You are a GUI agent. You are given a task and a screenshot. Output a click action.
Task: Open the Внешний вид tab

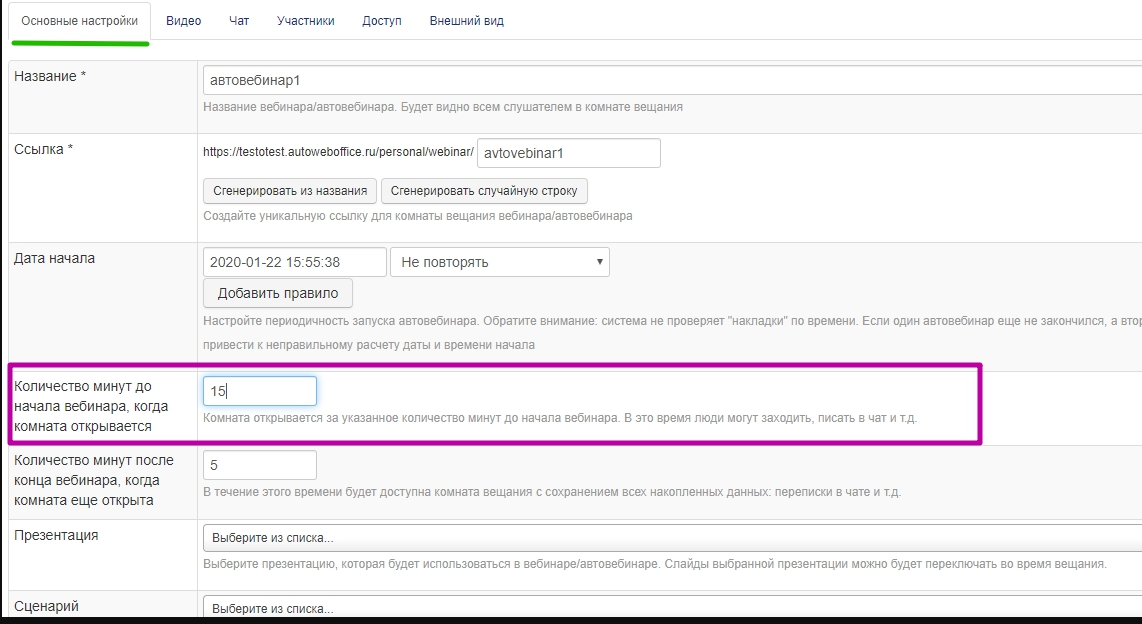(466, 21)
